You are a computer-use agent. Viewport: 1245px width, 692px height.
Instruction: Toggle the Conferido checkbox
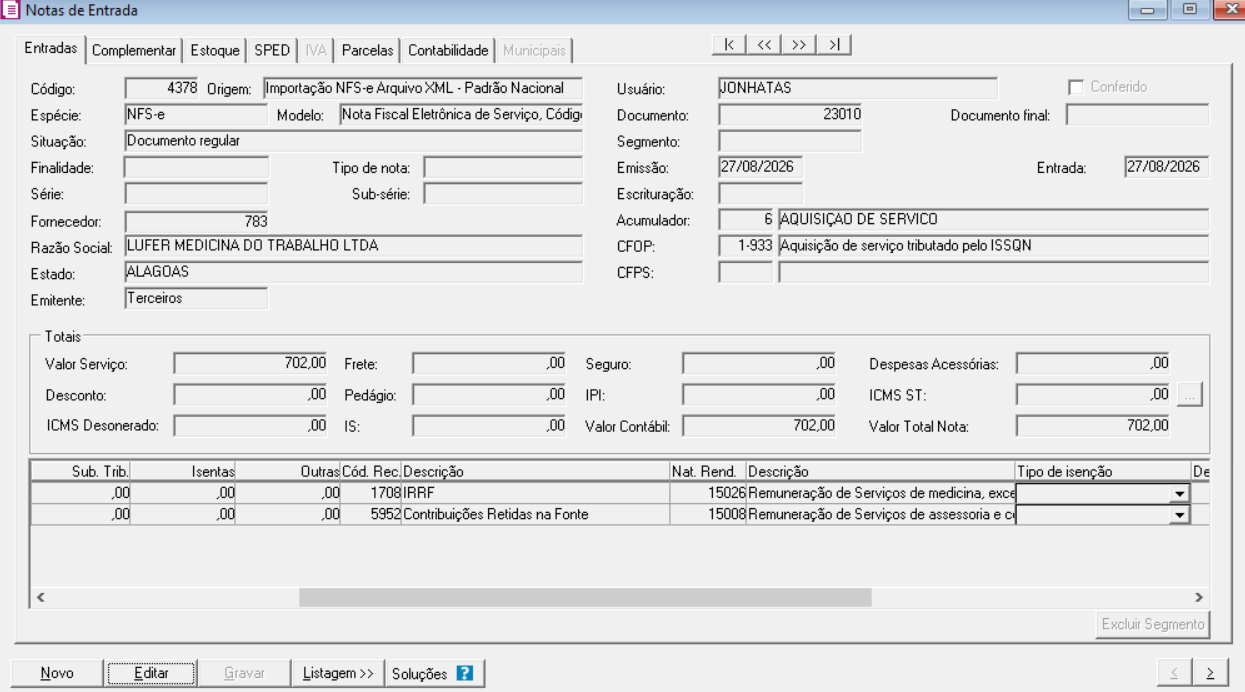[x=1076, y=87]
